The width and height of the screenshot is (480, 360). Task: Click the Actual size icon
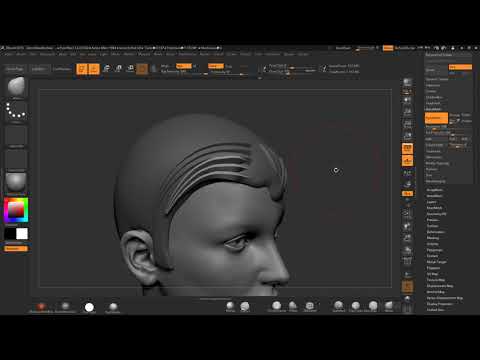pyautogui.click(x=407, y=124)
